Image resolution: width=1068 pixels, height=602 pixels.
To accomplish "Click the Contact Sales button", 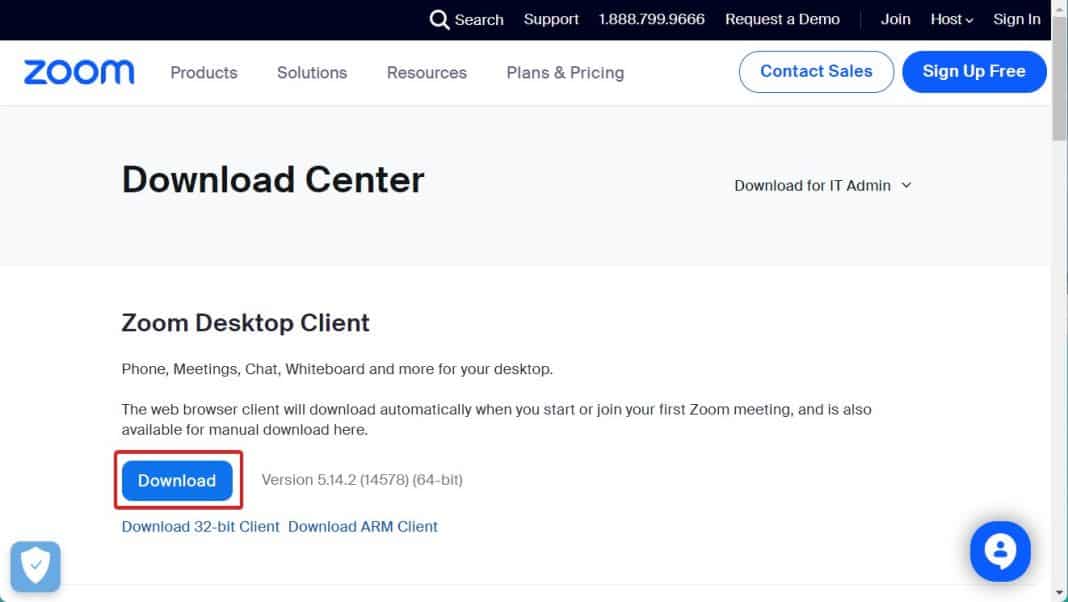I will [815, 71].
